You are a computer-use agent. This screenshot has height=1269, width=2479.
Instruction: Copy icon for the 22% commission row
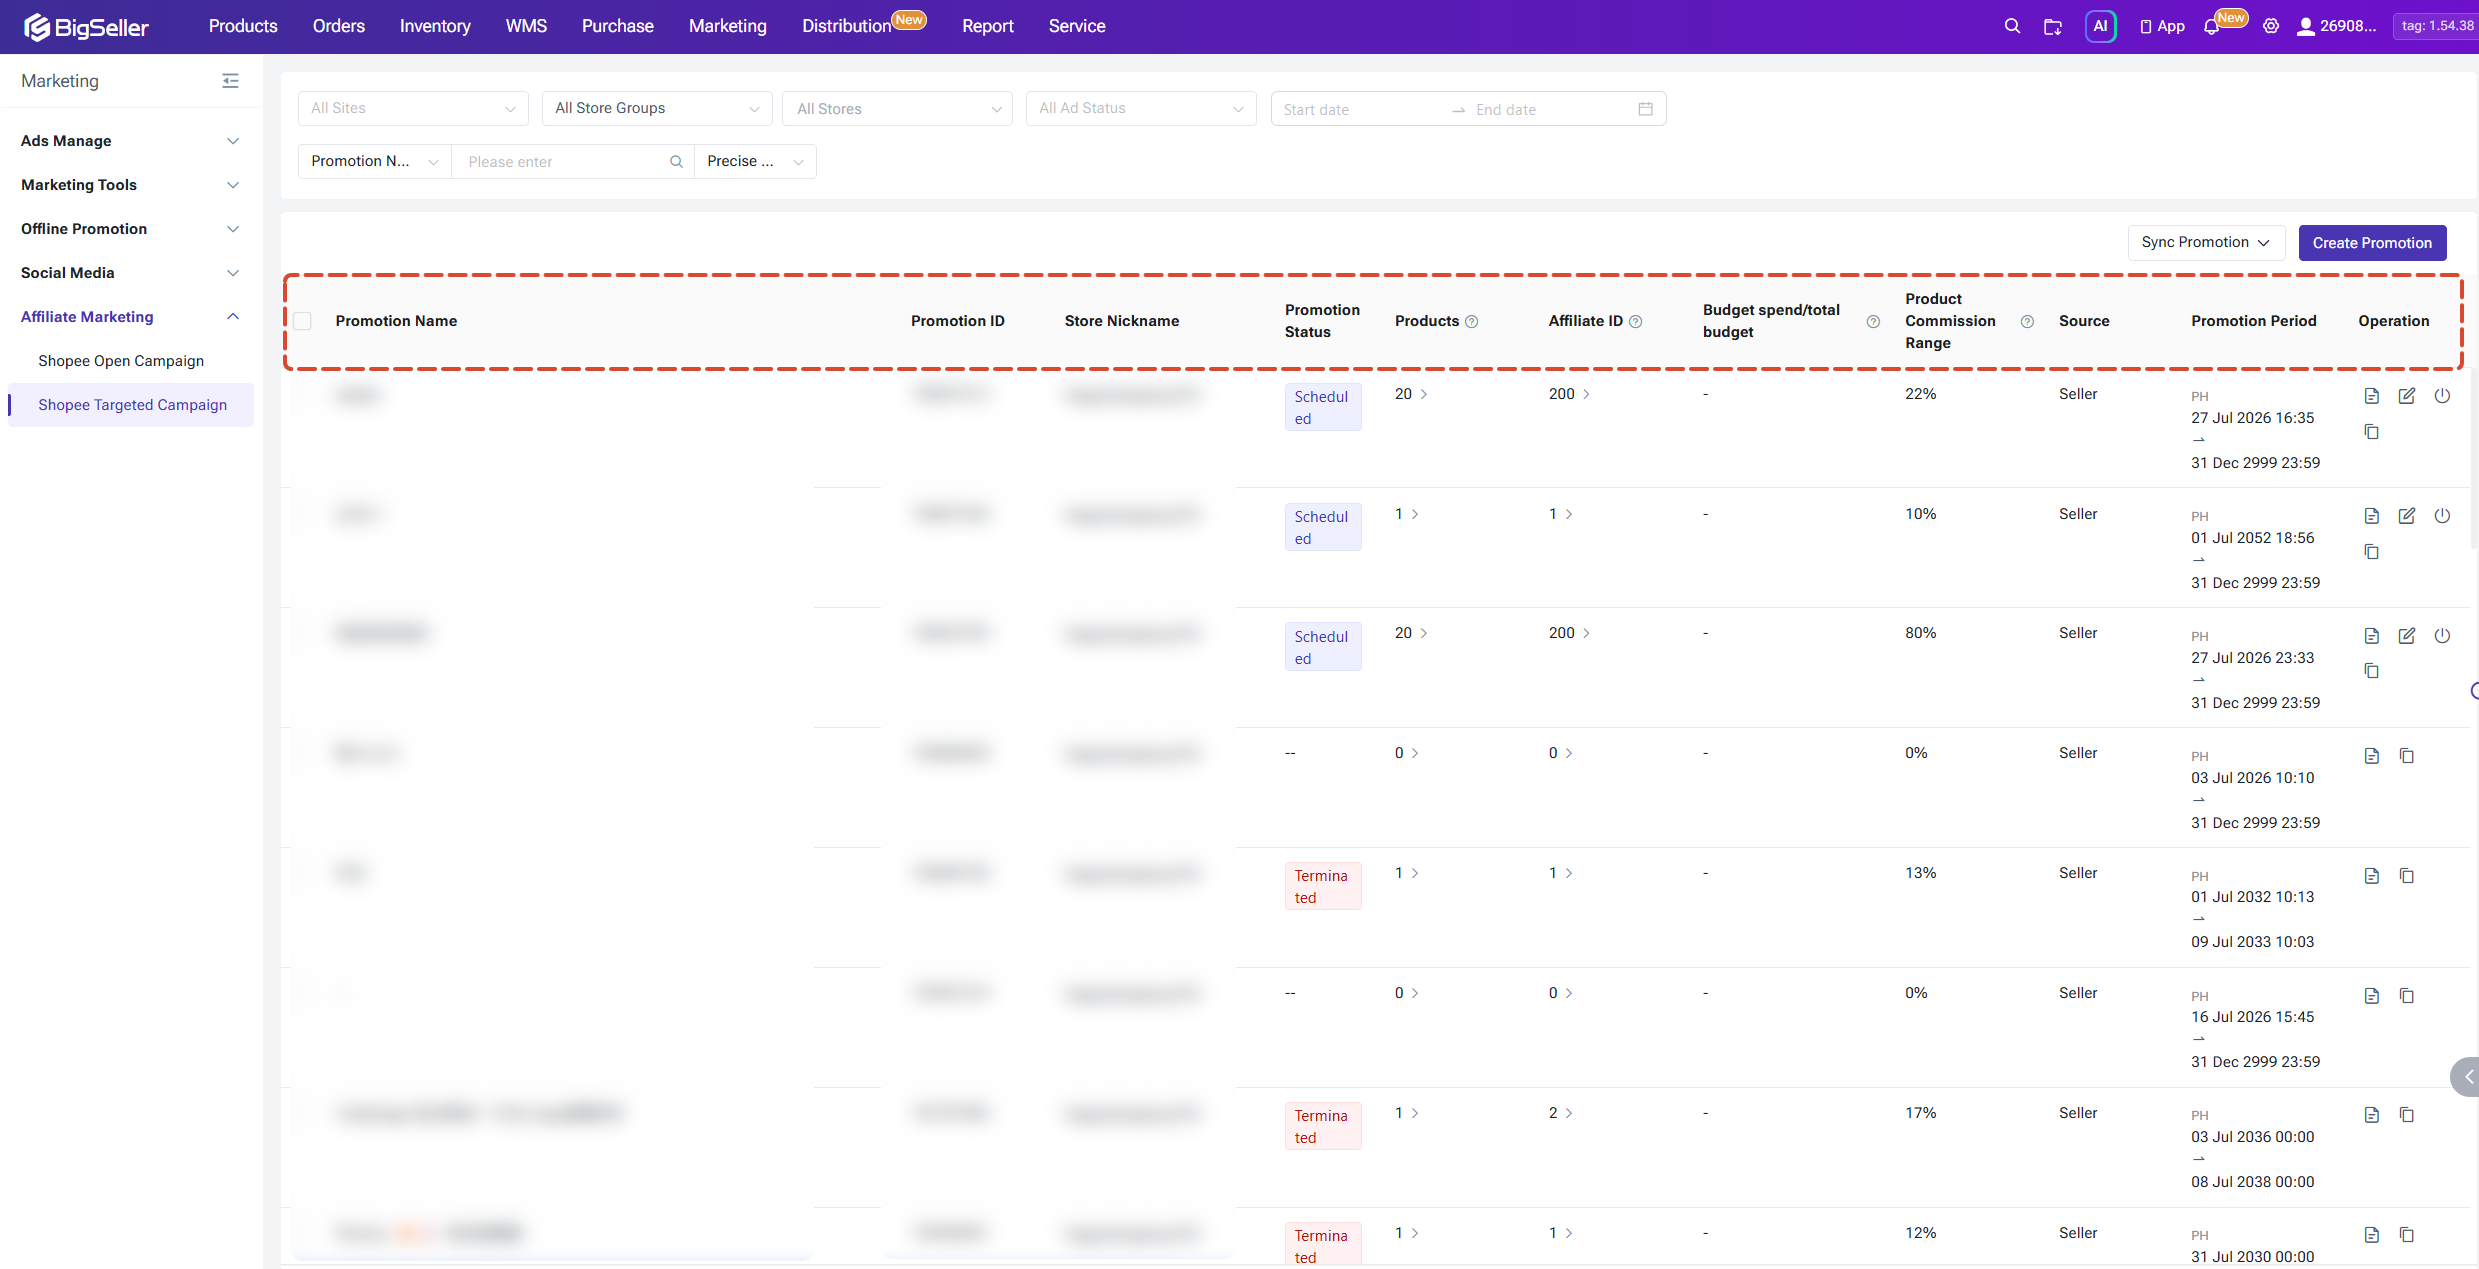tap(2372, 432)
